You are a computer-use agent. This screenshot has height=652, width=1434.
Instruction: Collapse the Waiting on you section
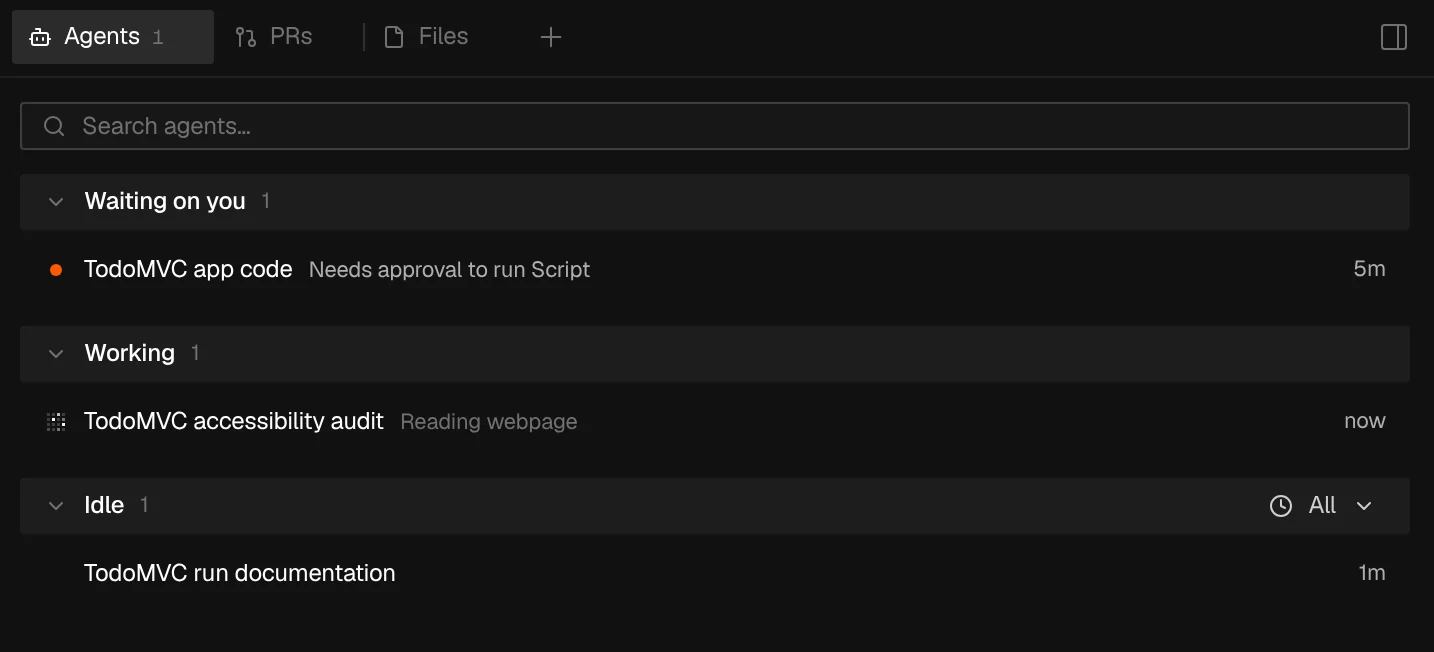pos(56,202)
